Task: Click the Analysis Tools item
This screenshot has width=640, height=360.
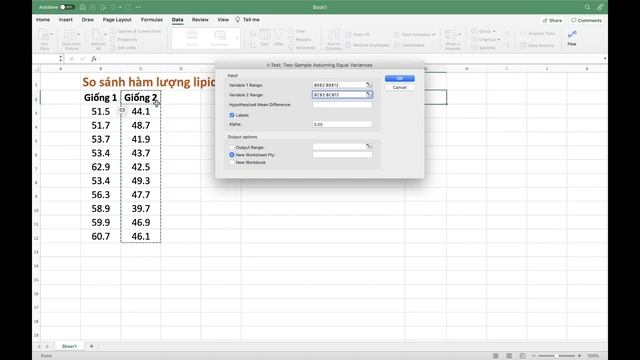Action: 538,33
